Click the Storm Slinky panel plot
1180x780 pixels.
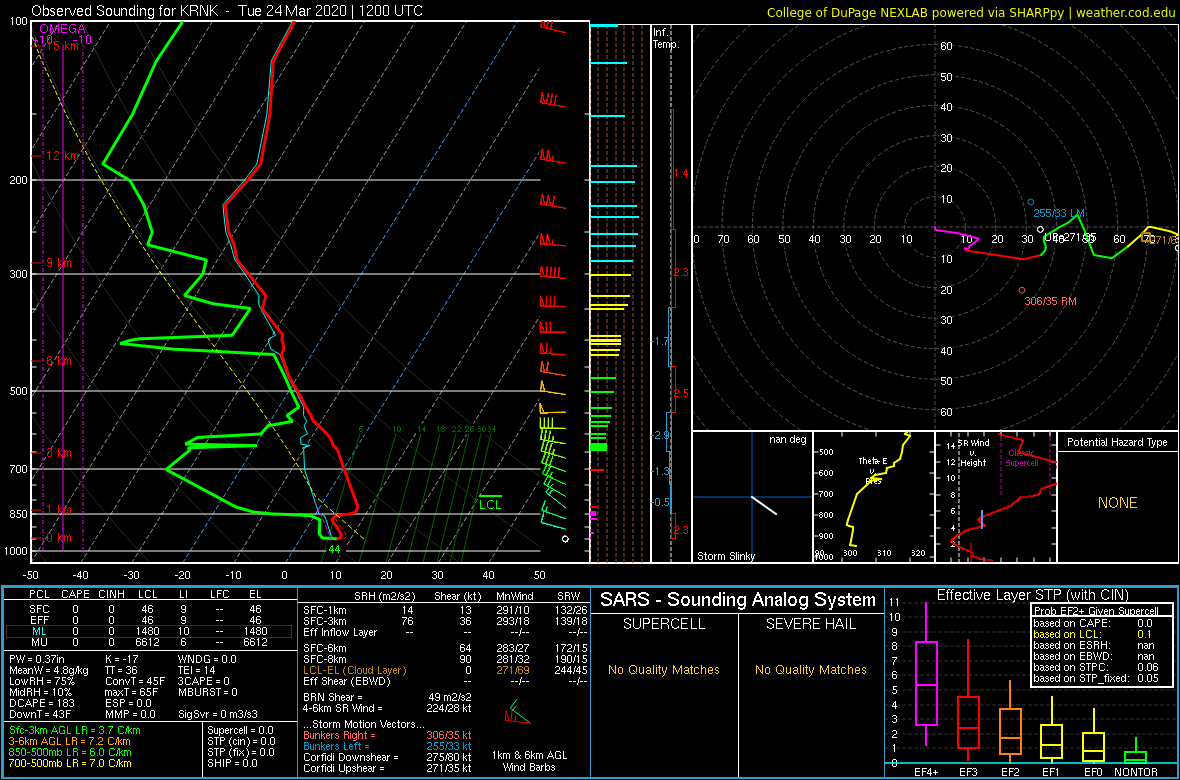753,497
